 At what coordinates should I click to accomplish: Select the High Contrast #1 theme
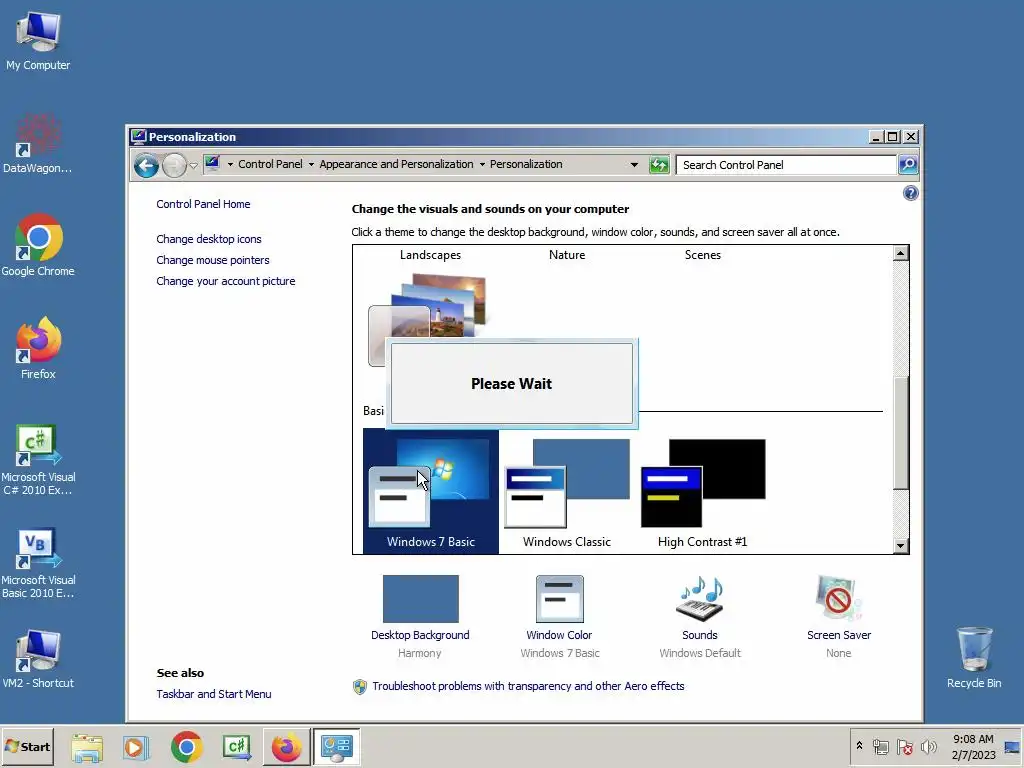702,491
